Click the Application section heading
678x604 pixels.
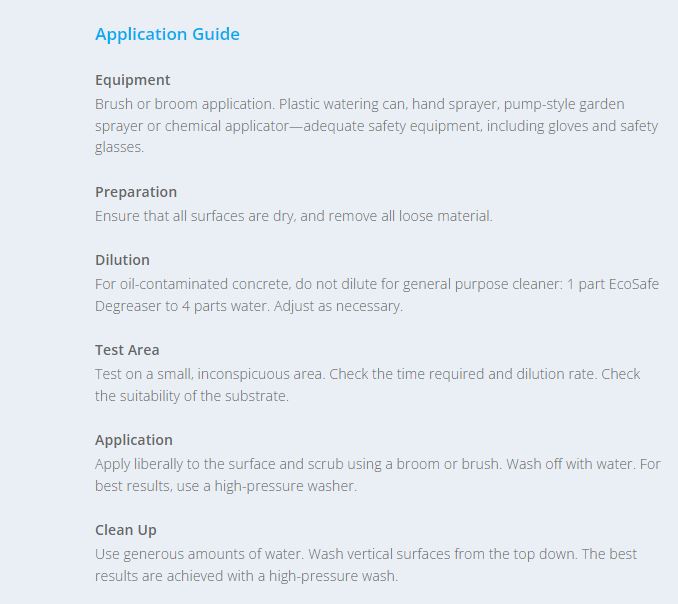[133, 440]
